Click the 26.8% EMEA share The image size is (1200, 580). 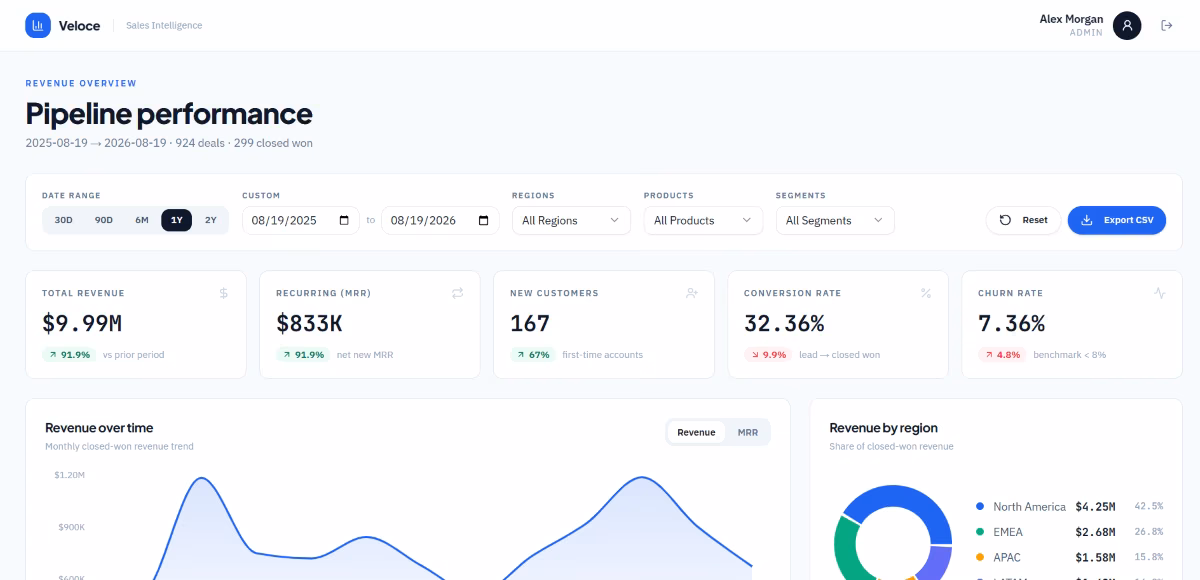pyautogui.click(x=1149, y=532)
